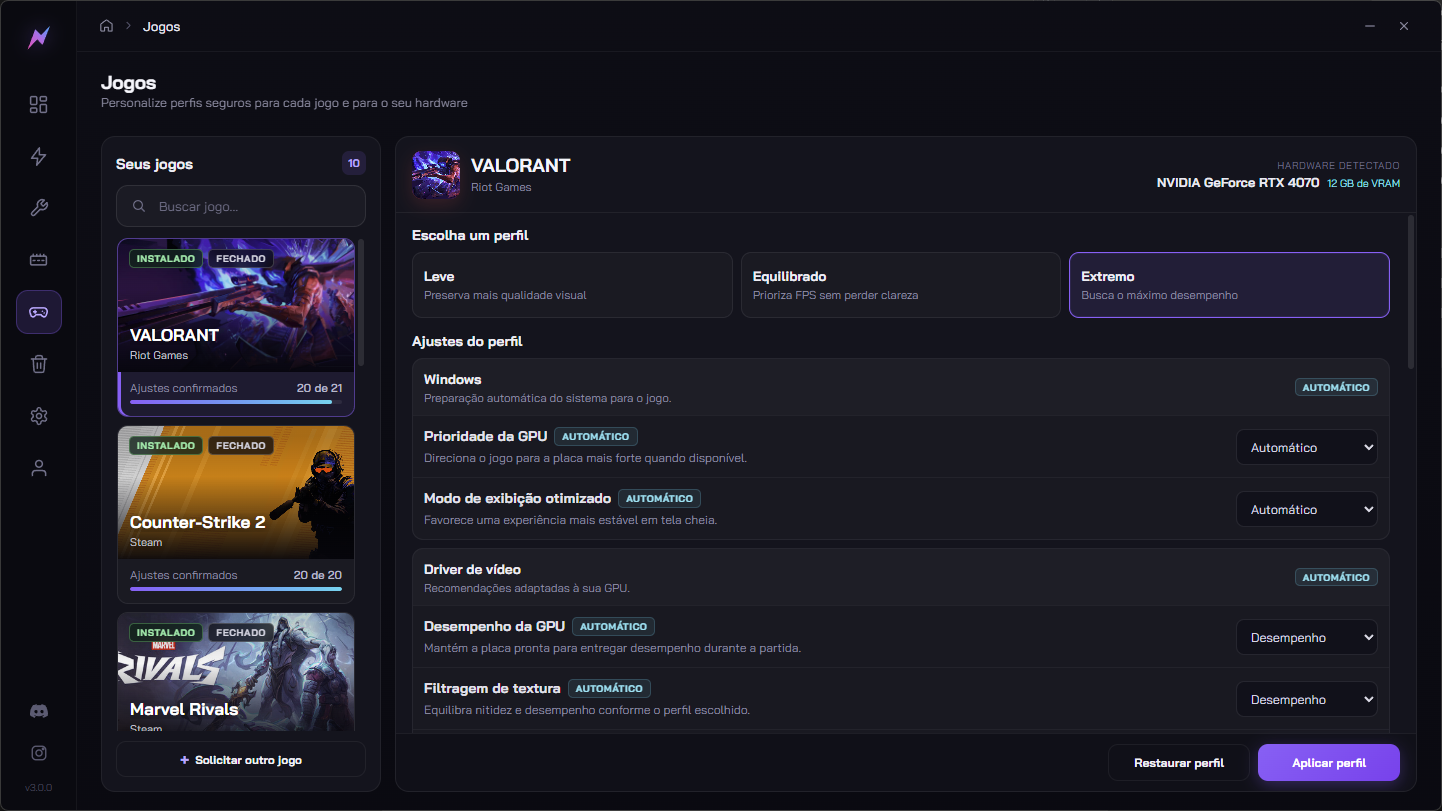Open the Prioridade da GPU dropdown
The image size is (1442, 811).
[x=1307, y=448]
